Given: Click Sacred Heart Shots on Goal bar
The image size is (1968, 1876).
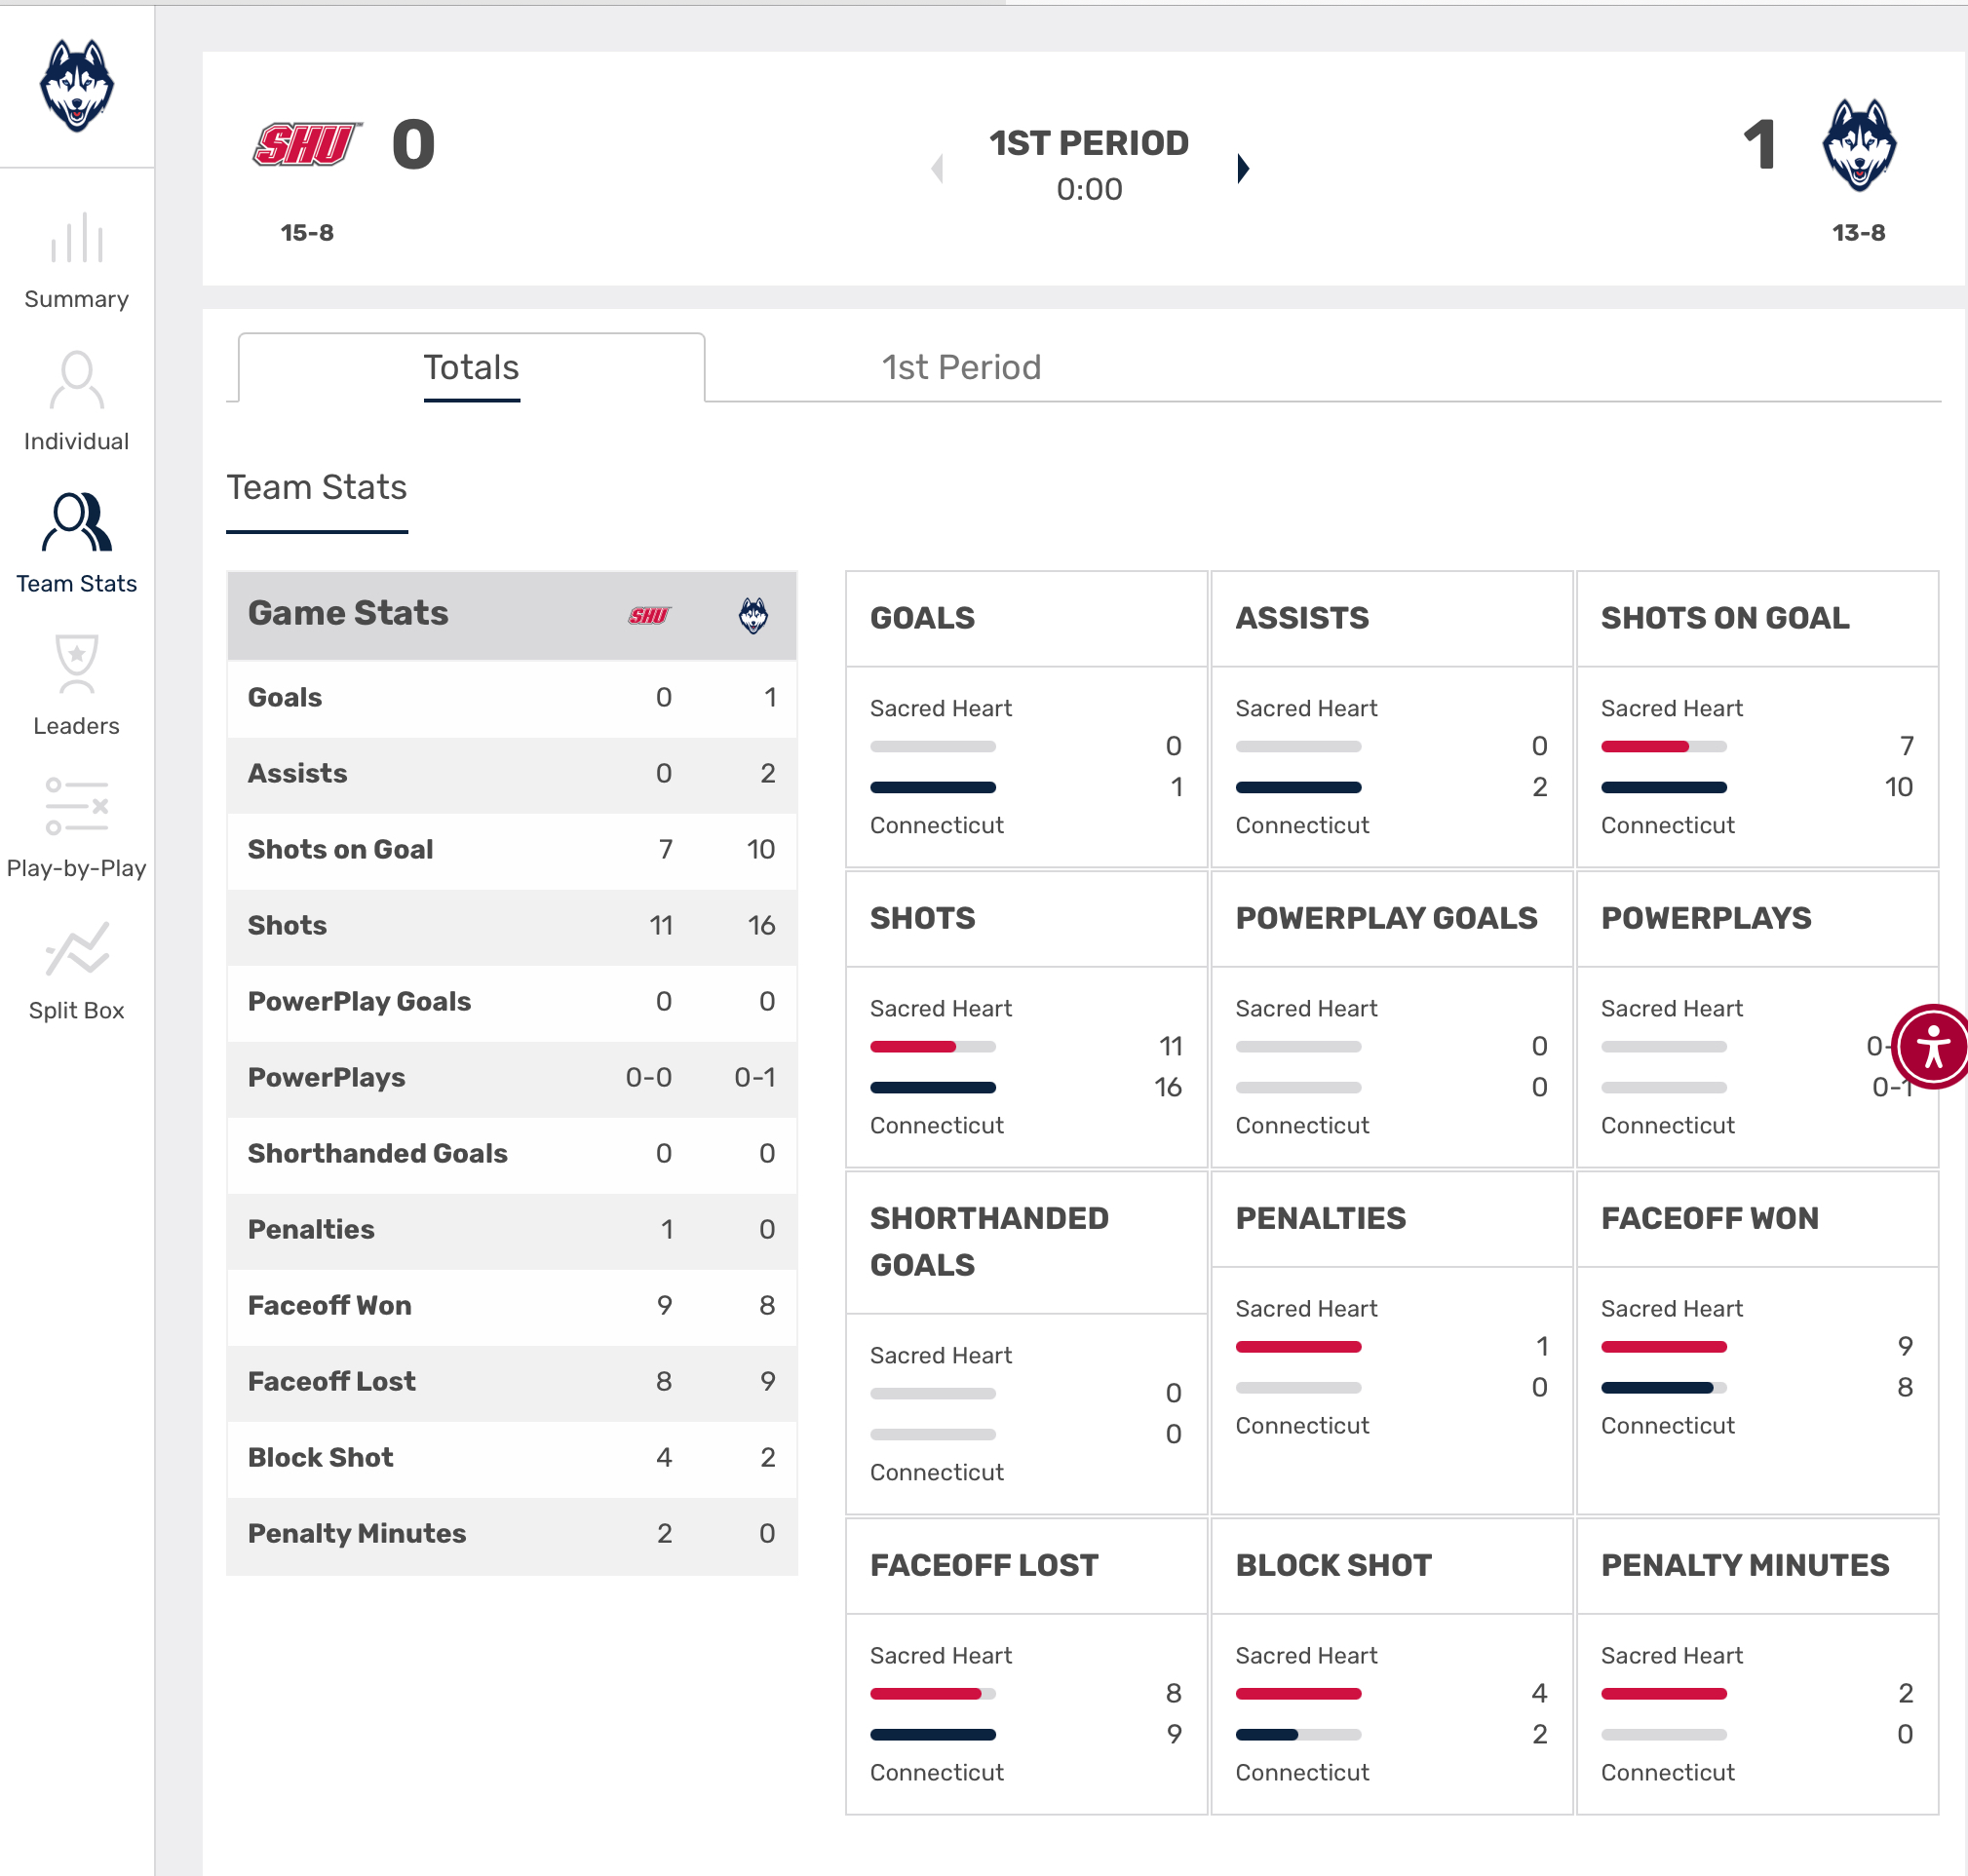Looking at the screenshot, I should pyautogui.click(x=1664, y=746).
